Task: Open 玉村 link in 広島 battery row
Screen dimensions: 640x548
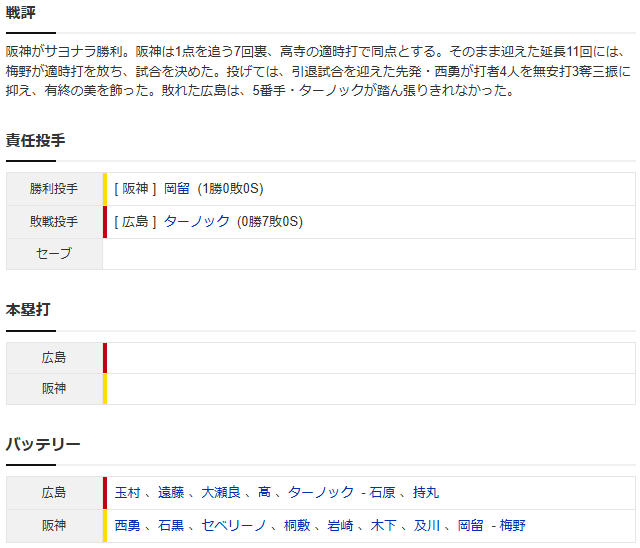Action: coord(127,493)
